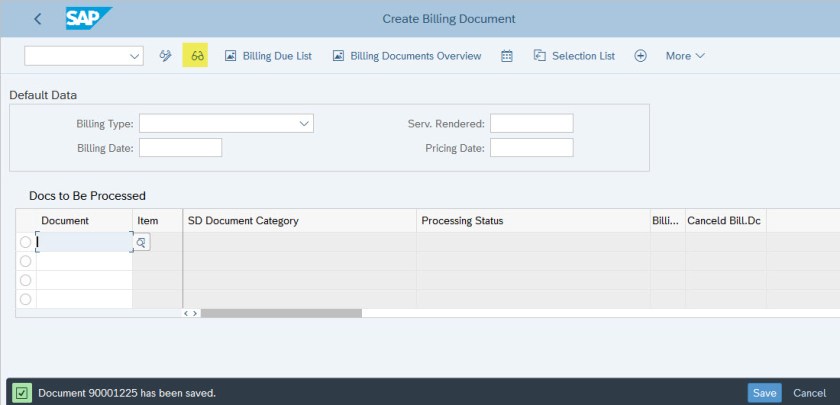840x405 pixels.
Task: Click the Cancel button
Action: pyautogui.click(x=809, y=393)
